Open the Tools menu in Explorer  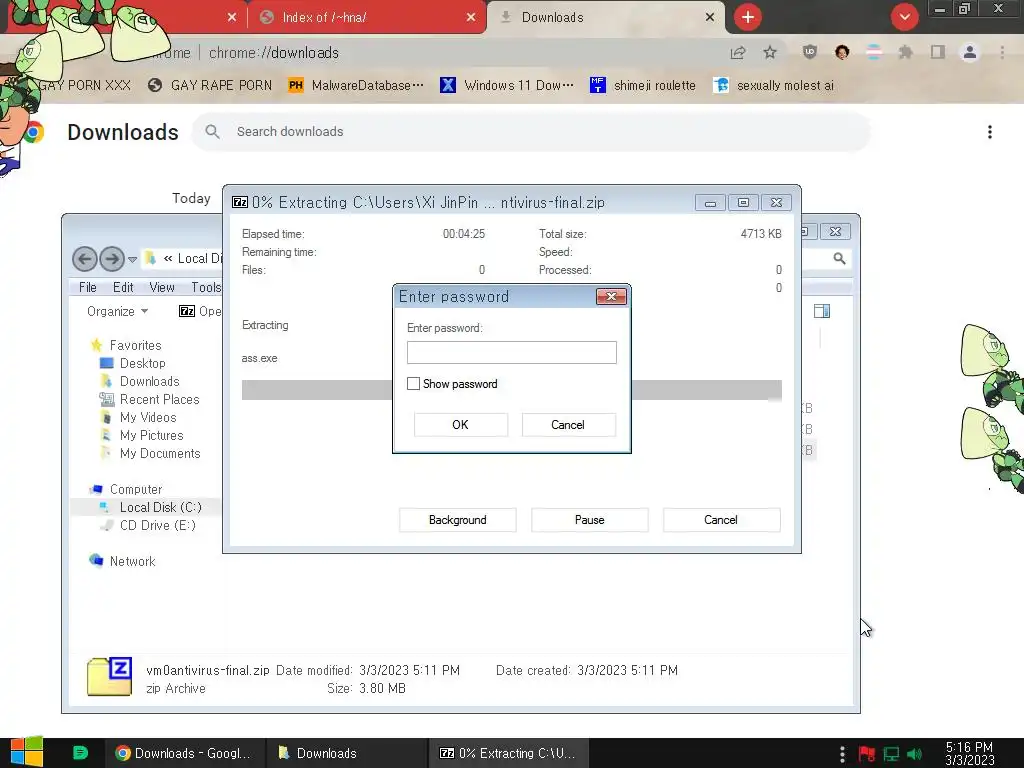(206, 287)
